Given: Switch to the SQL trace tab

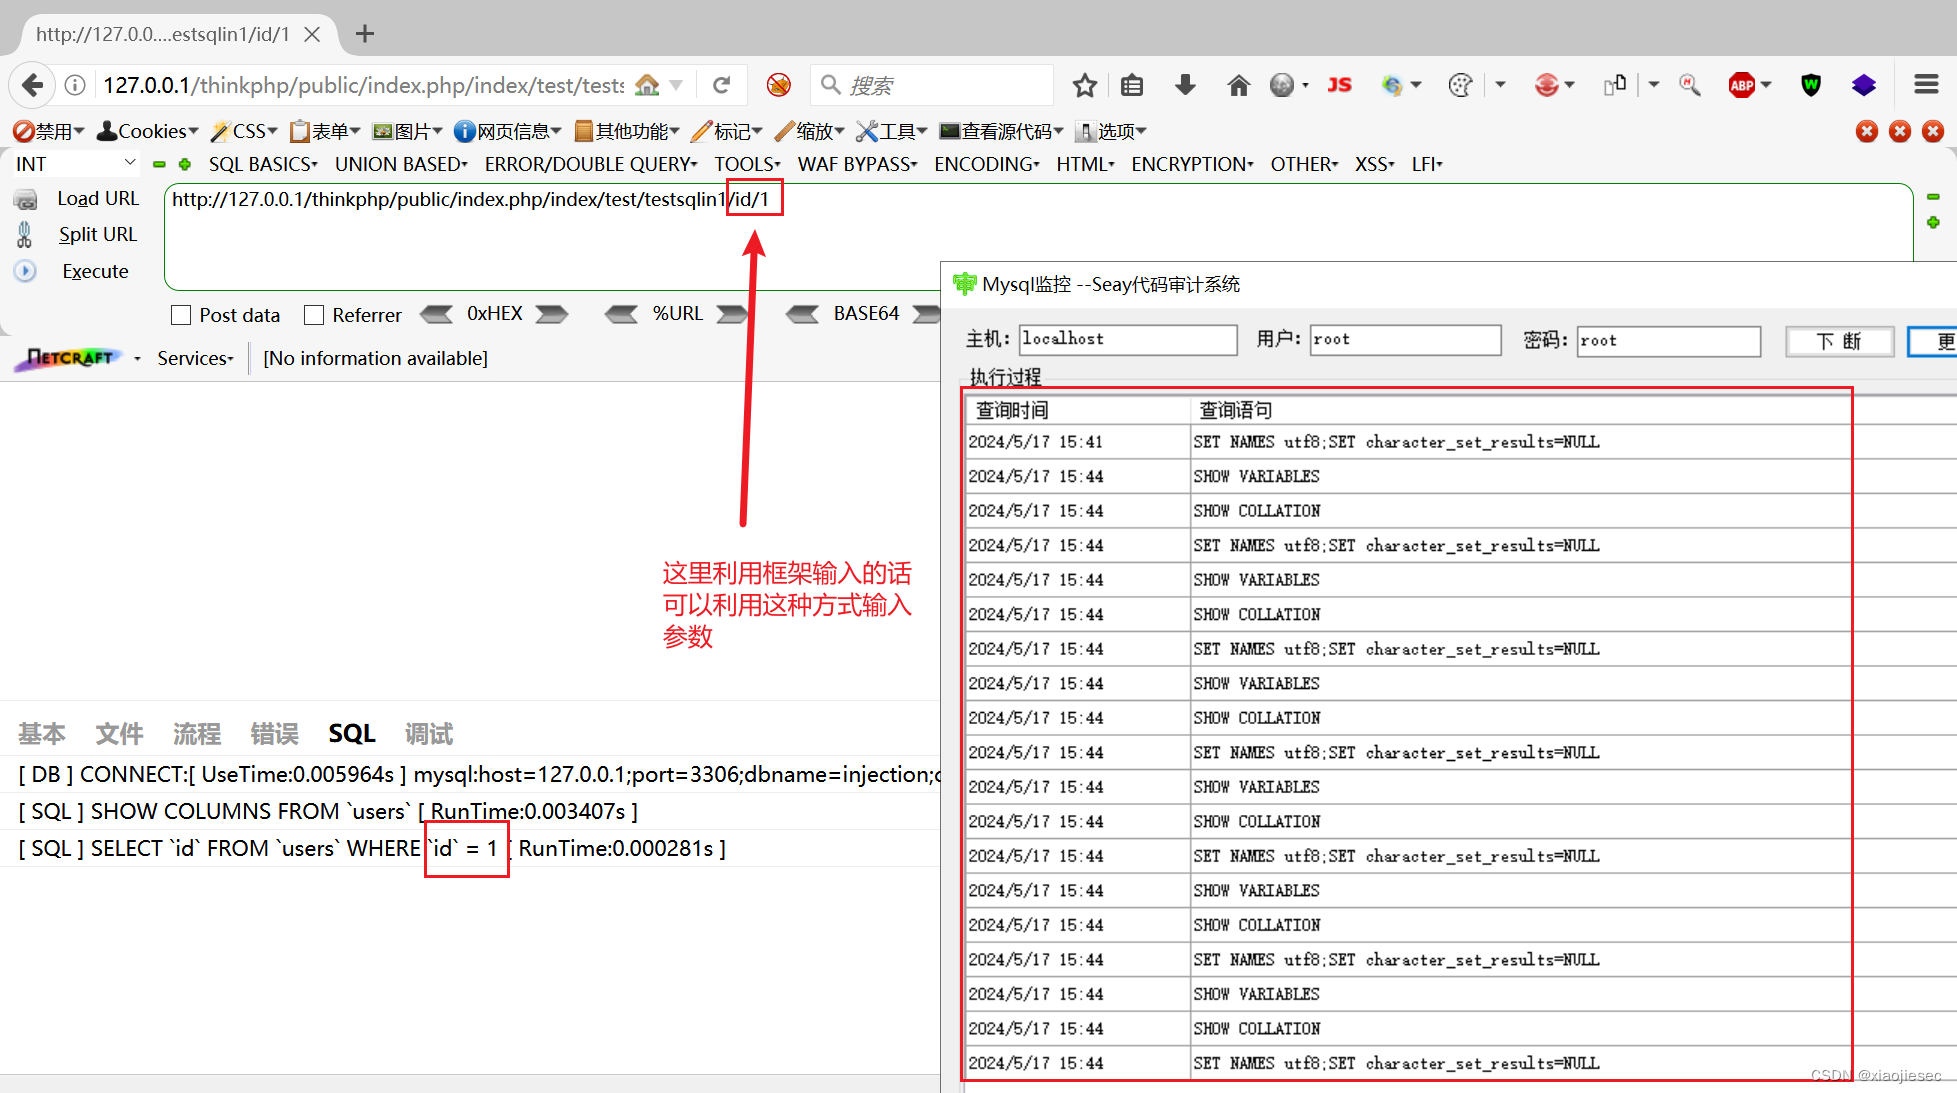Looking at the screenshot, I should 351,733.
